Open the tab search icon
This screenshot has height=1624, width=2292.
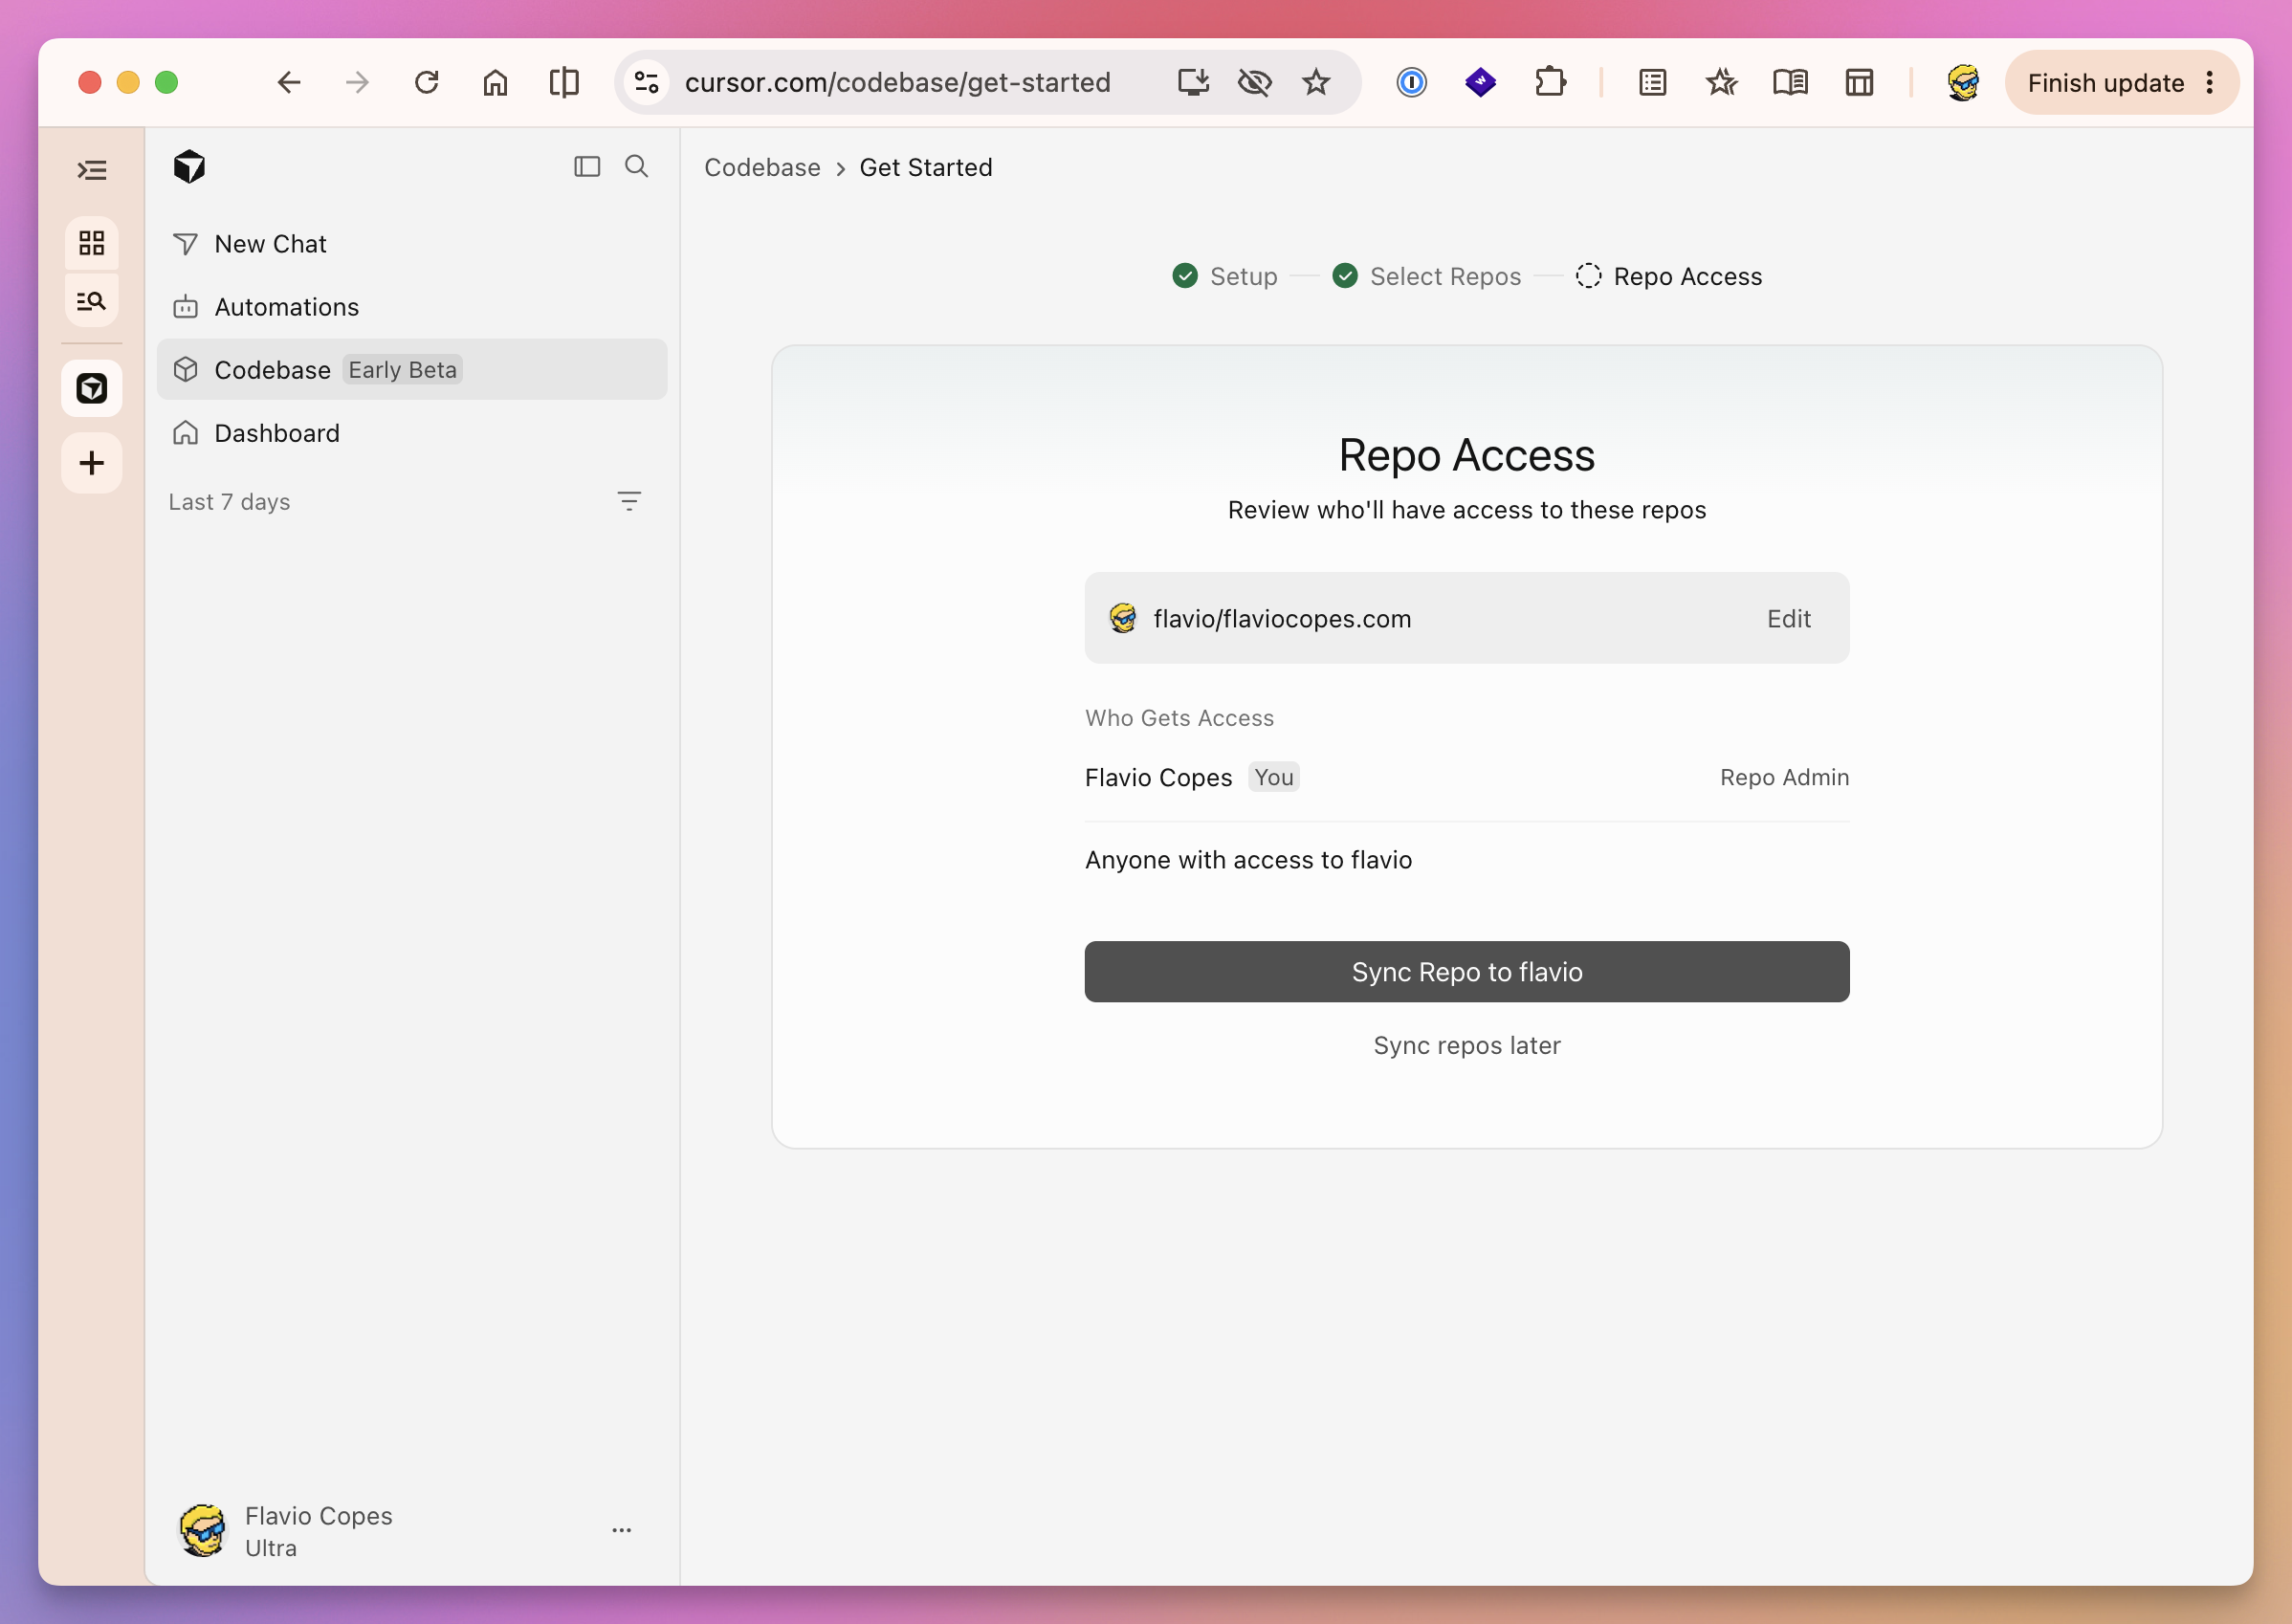92,300
